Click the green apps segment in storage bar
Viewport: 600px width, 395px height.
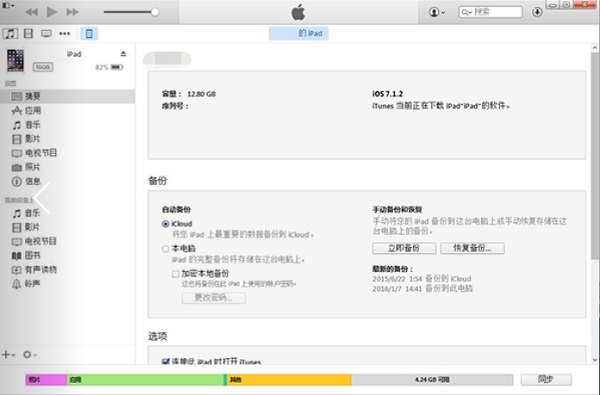point(145,380)
